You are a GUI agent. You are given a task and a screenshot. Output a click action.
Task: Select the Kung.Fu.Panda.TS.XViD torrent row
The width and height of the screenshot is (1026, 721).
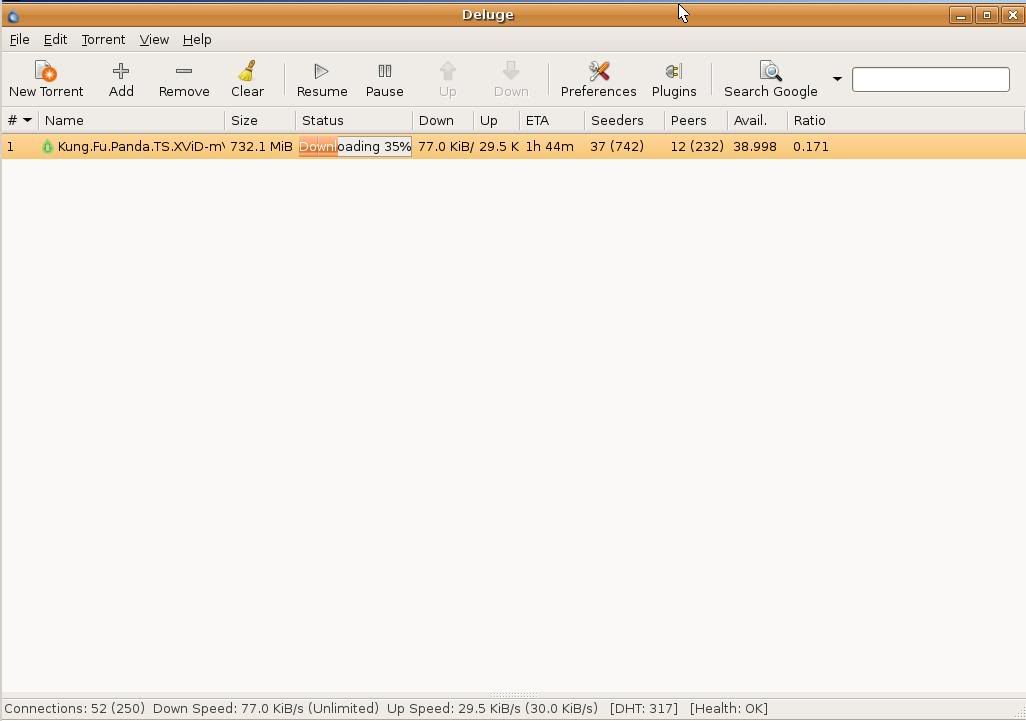(x=514, y=147)
